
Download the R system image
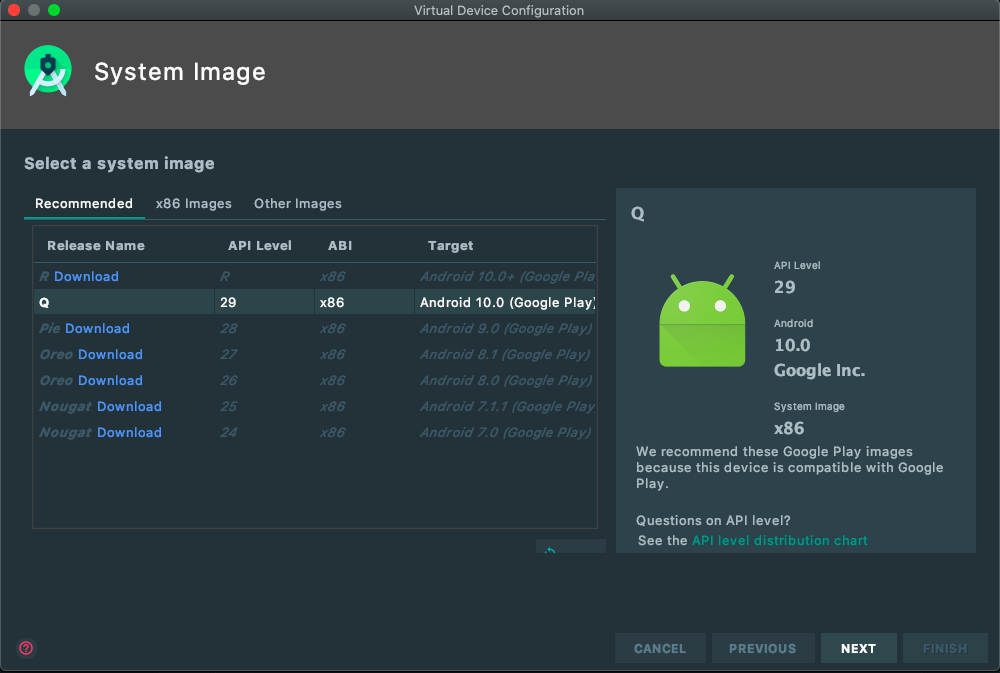(87, 276)
